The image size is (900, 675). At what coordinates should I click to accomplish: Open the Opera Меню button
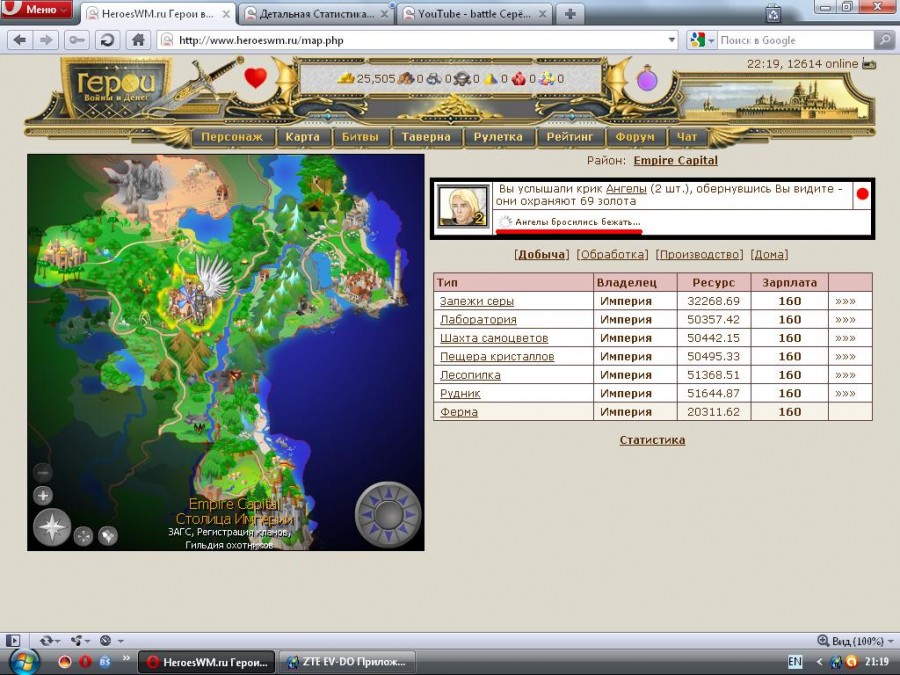[x=38, y=9]
